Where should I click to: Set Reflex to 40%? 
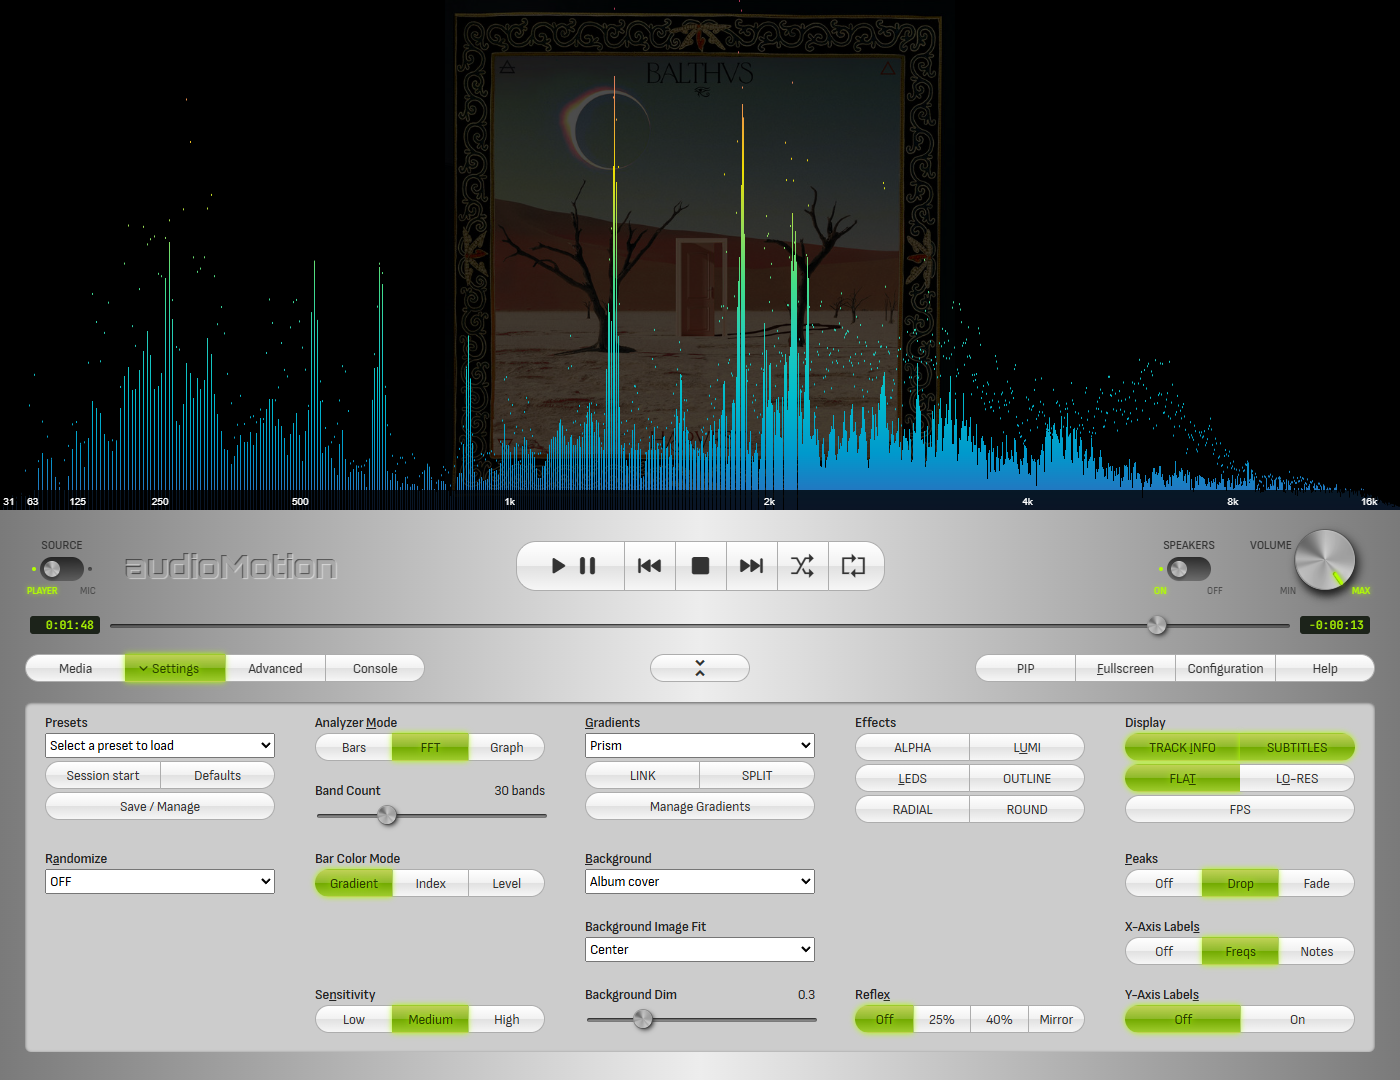999,1019
